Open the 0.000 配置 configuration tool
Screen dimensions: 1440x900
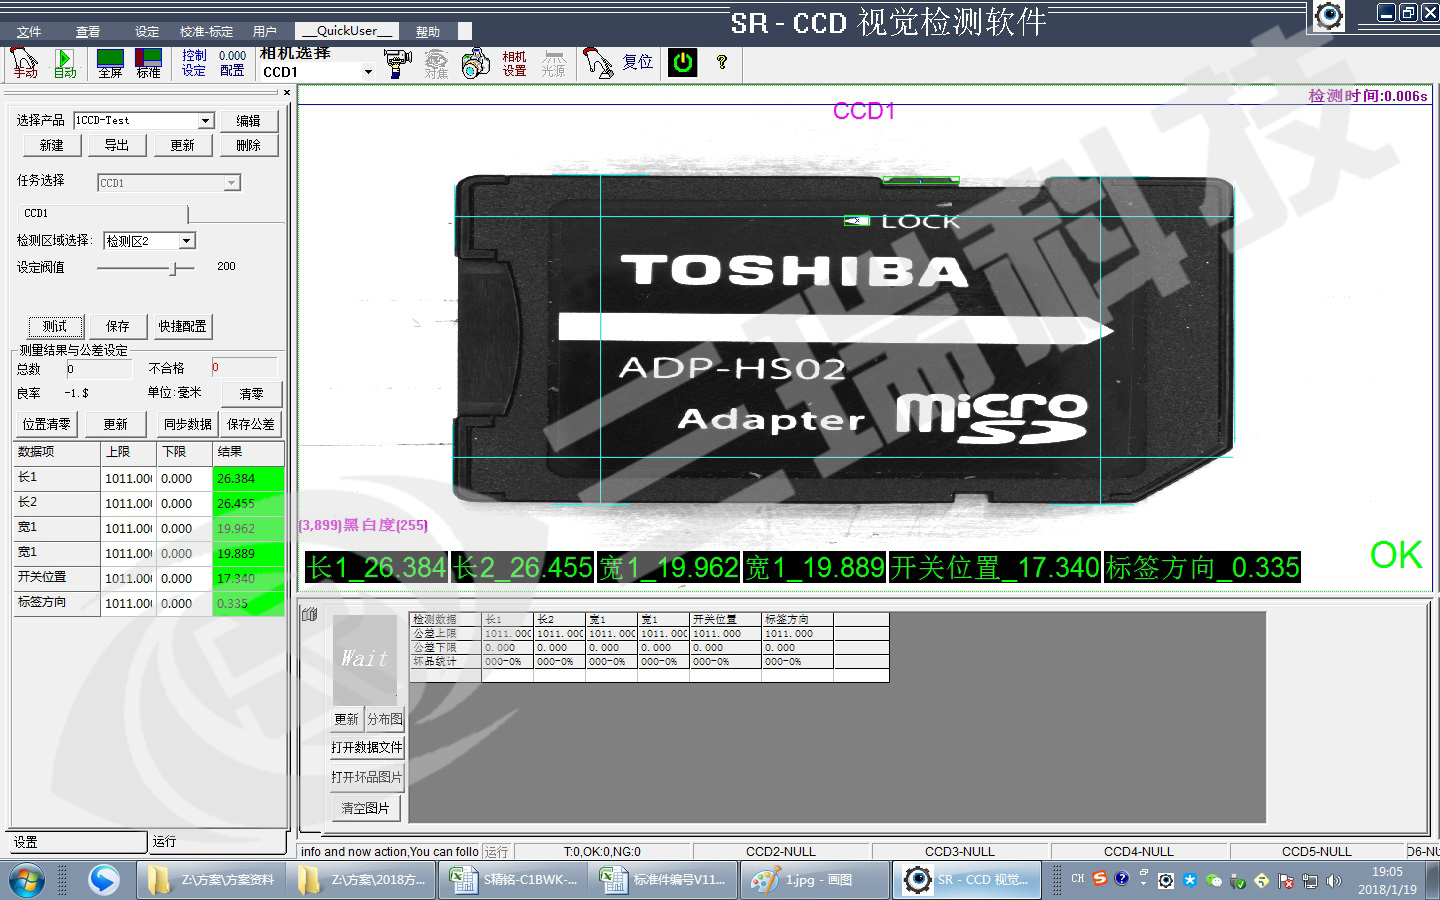coord(232,63)
